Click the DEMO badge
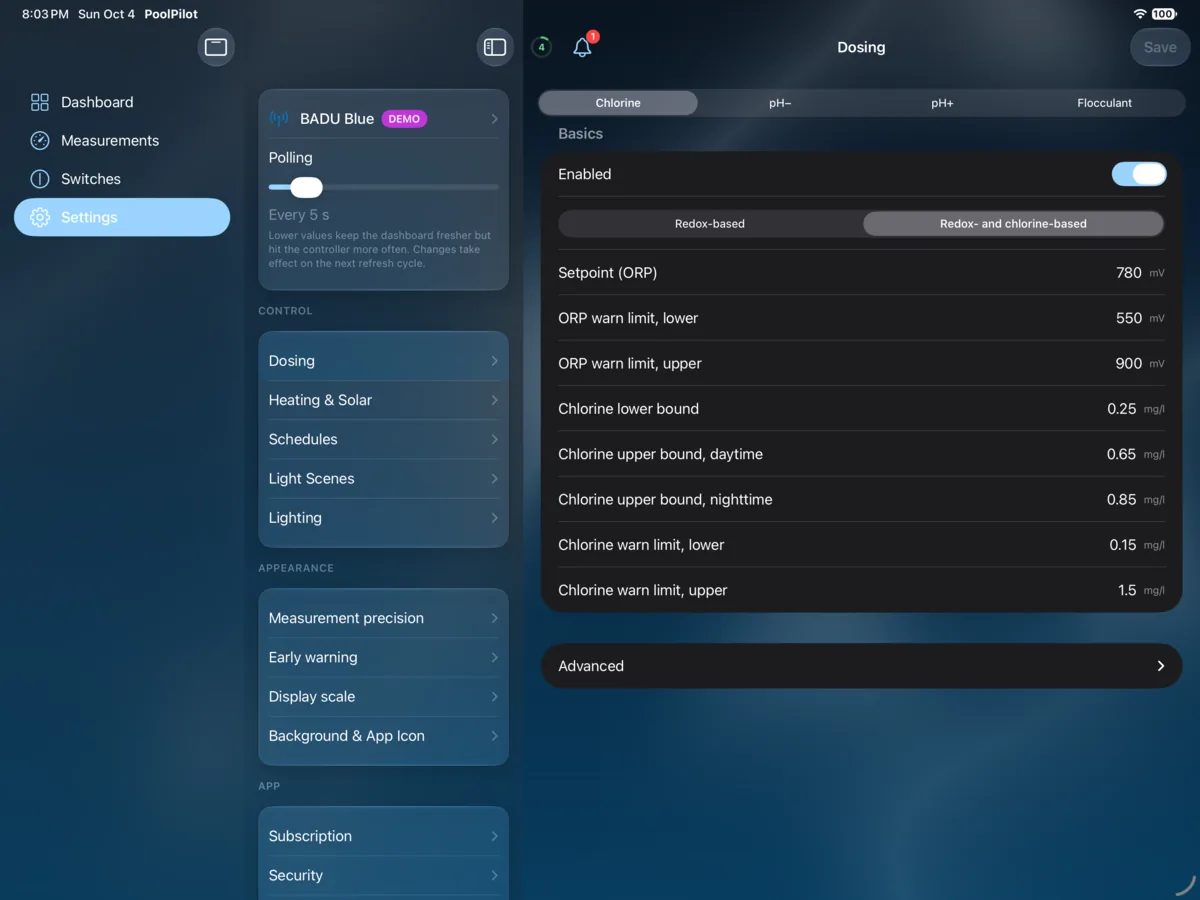The image size is (1200, 900). 404,119
